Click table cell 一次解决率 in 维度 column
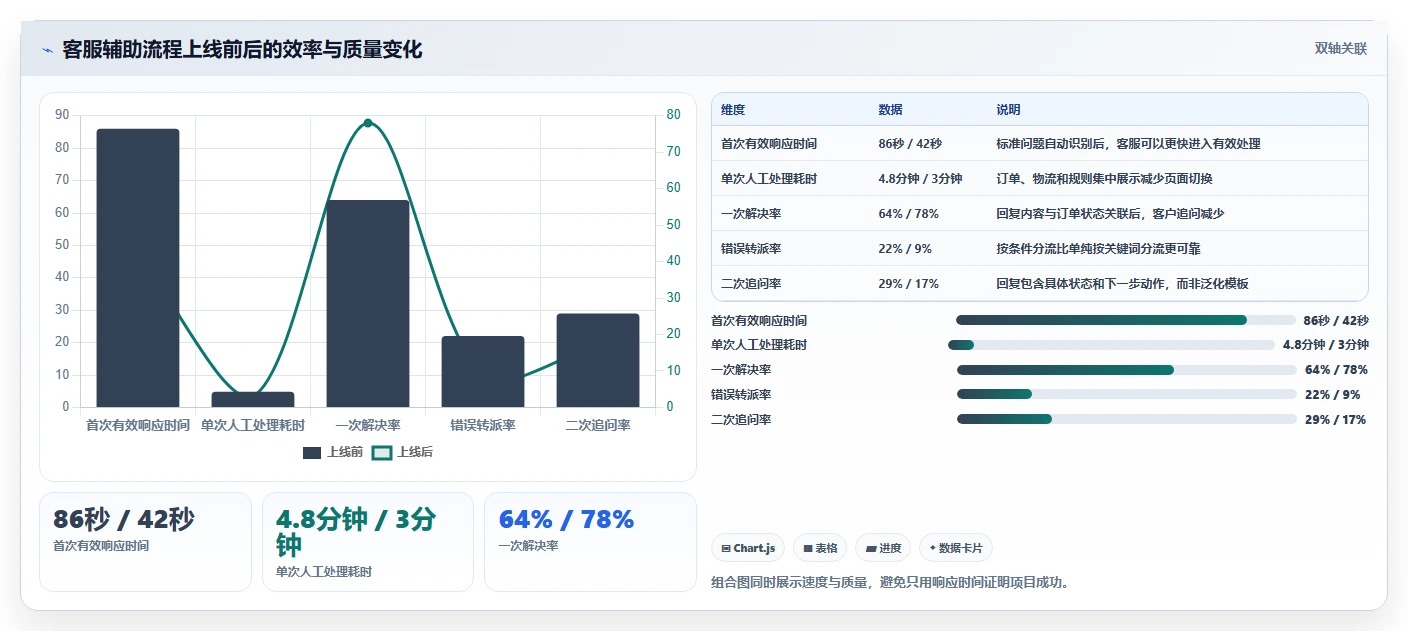The width and height of the screenshot is (1408, 631). (x=751, y=214)
